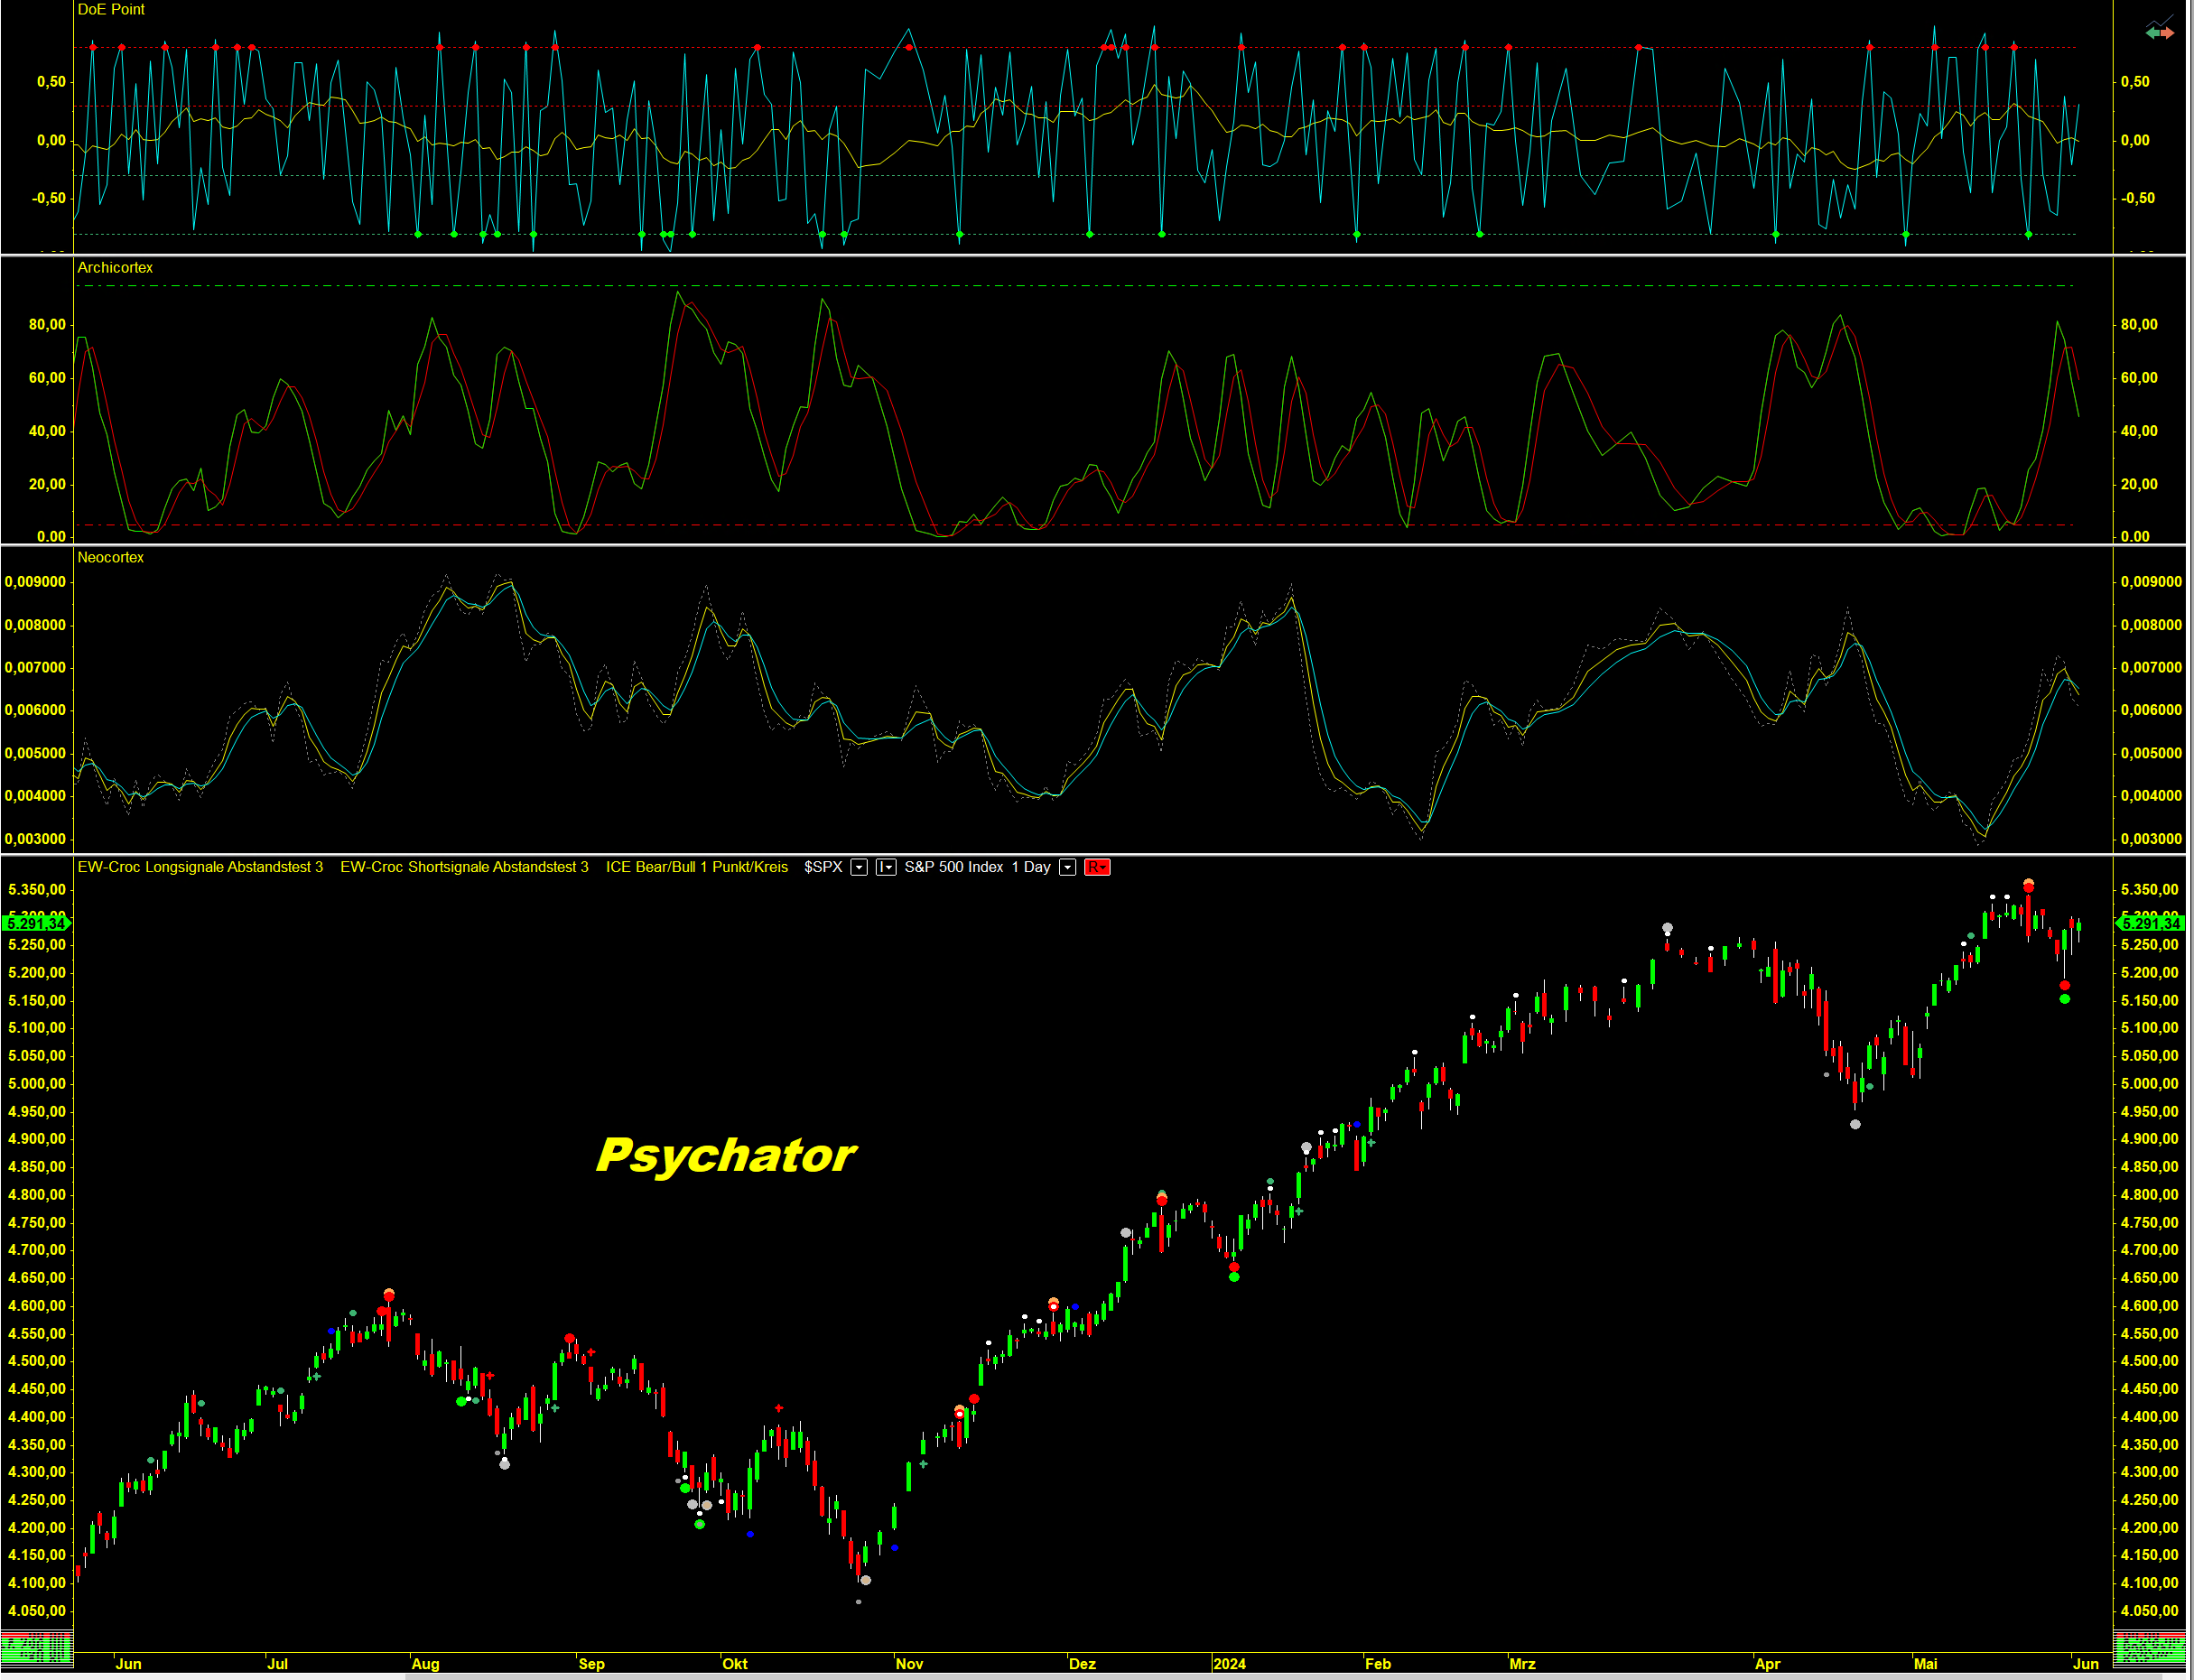Open the red R dropdown button
The height and width of the screenshot is (1680, 2194).
click(1097, 867)
